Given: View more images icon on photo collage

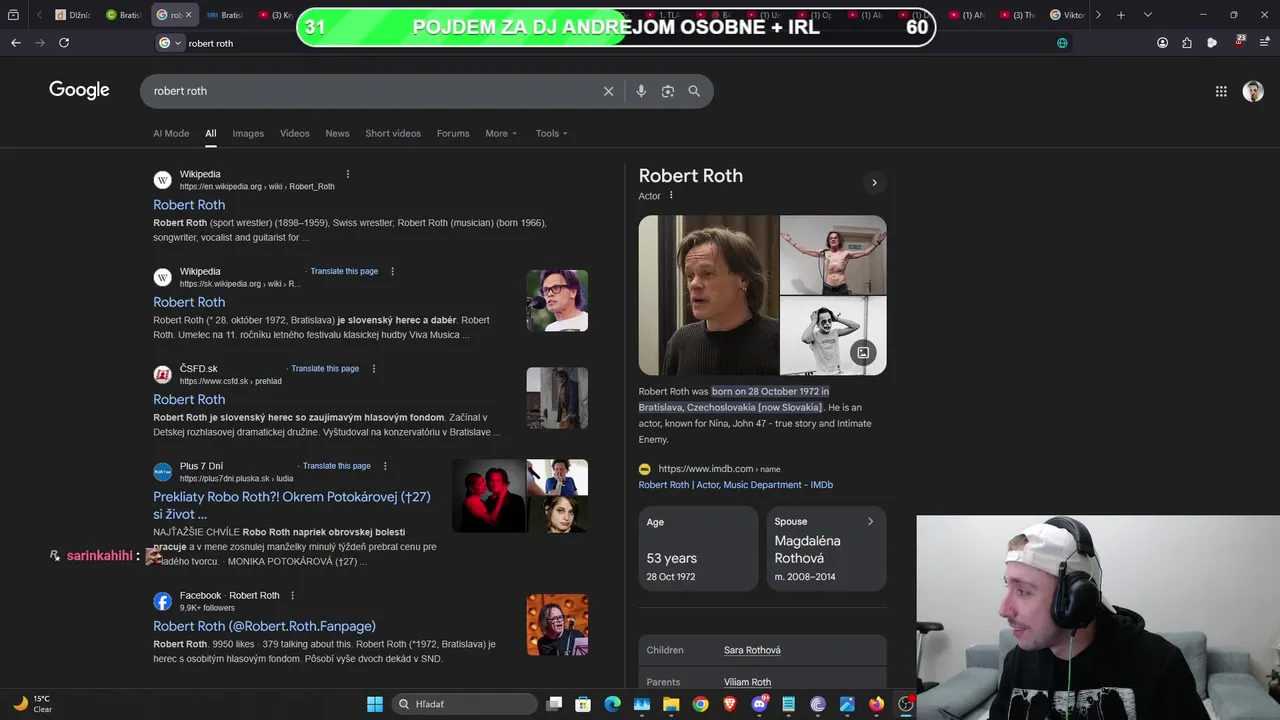Looking at the screenshot, I should (862, 352).
